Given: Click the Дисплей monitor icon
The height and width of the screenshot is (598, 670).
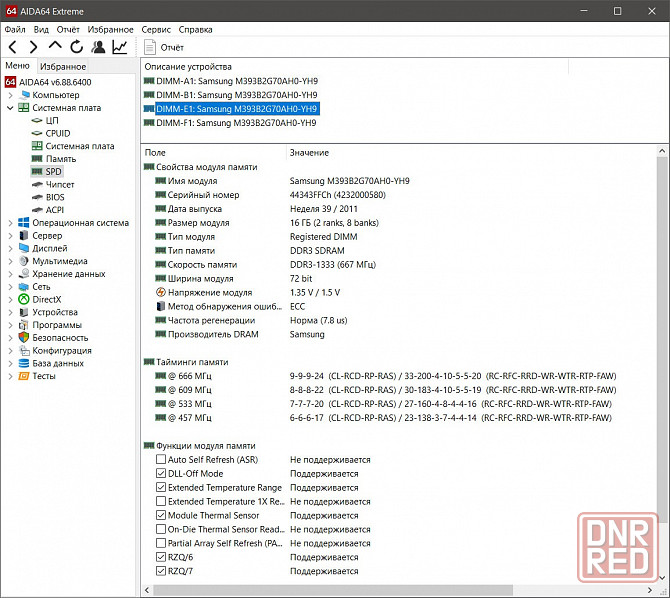Looking at the screenshot, I should (24, 248).
